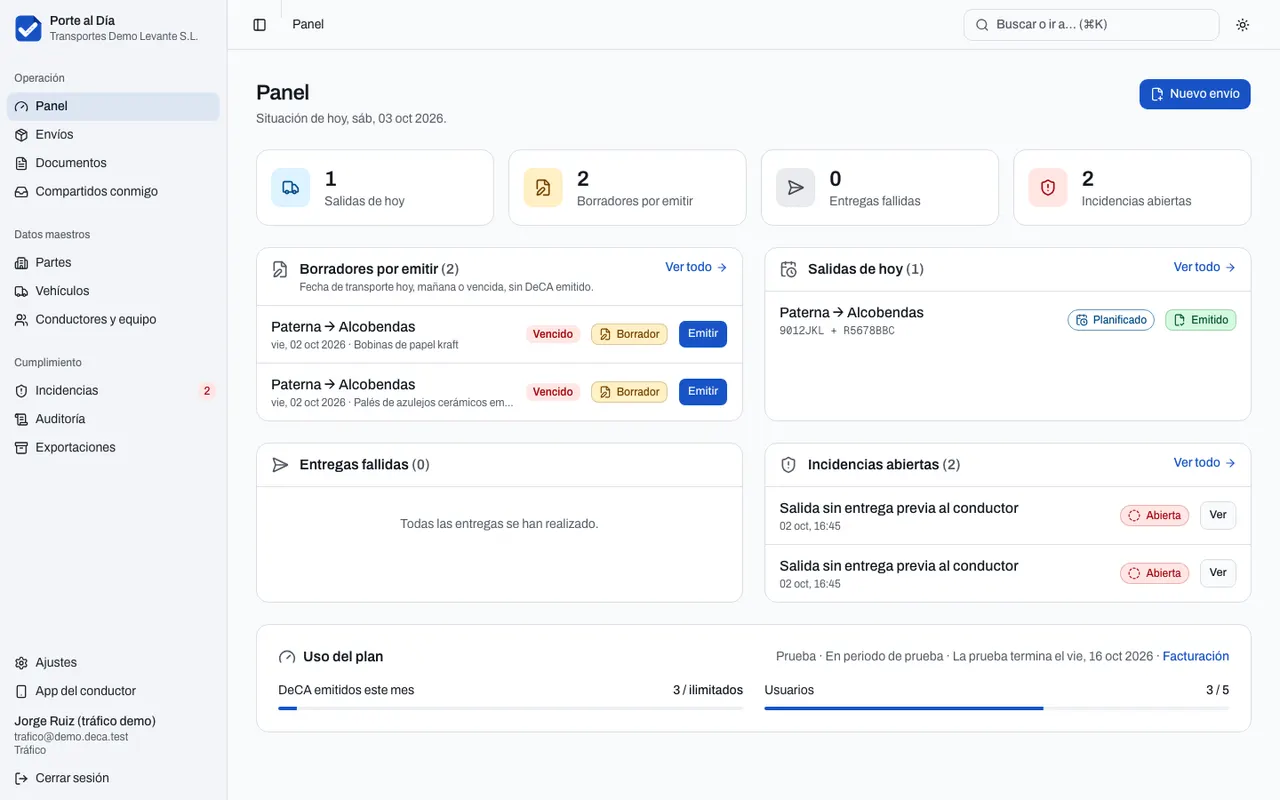Click Borrador badge on Palés de azulejos row
The image size is (1280, 800).
pyautogui.click(x=629, y=392)
